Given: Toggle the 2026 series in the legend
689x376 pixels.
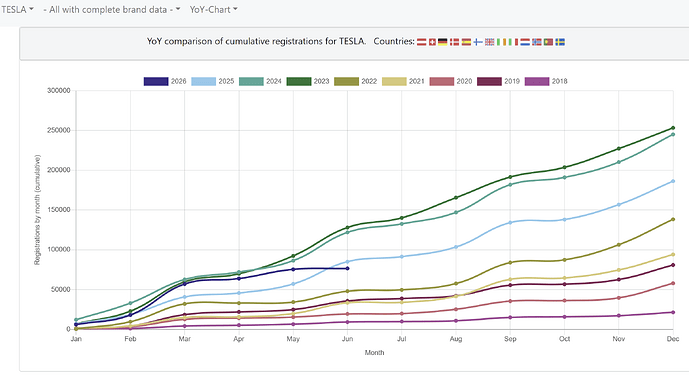Looking at the screenshot, I should coord(165,81).
